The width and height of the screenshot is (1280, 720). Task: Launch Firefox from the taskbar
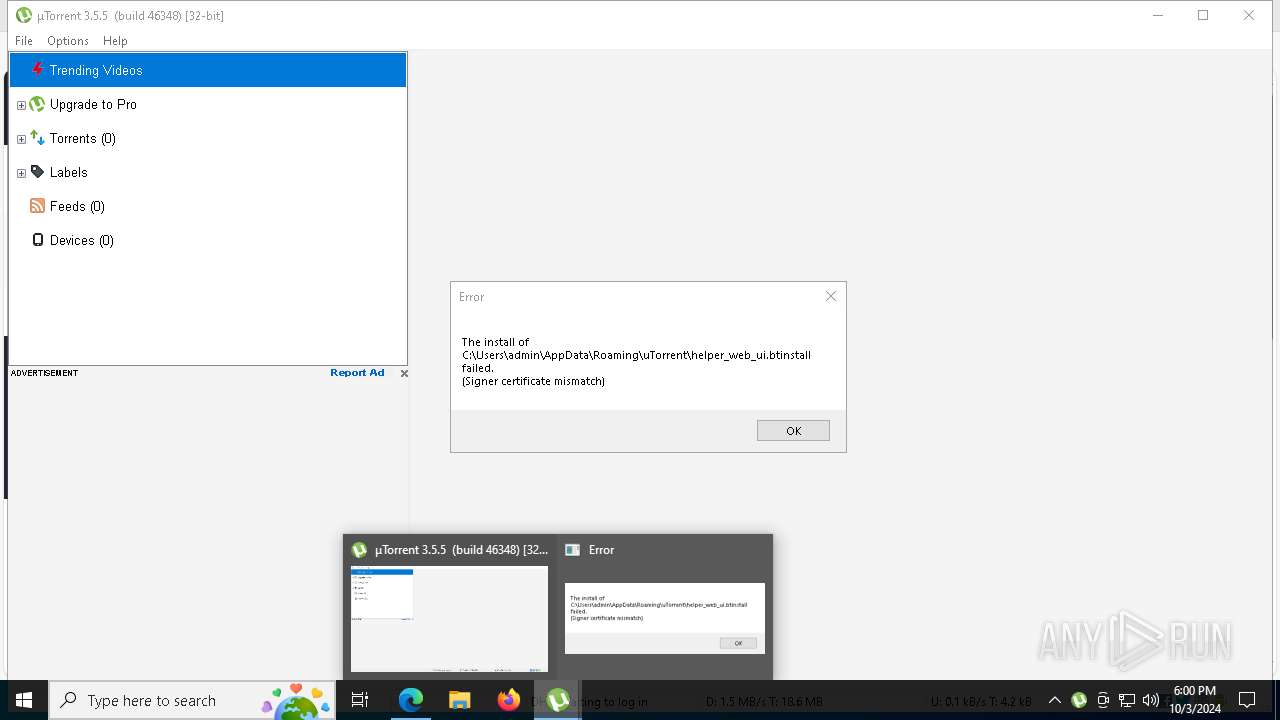point(509,700)
